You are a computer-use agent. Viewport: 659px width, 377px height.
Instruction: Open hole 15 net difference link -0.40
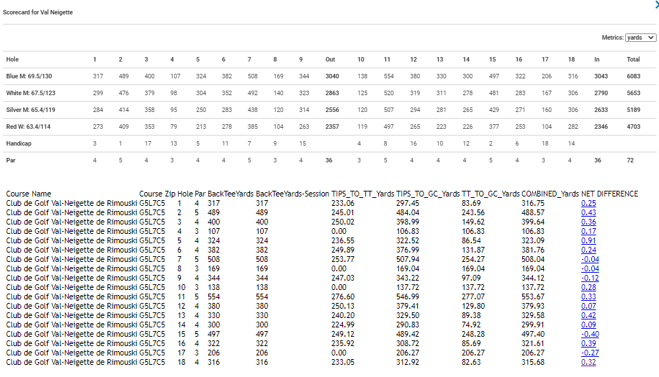(590, 334)
